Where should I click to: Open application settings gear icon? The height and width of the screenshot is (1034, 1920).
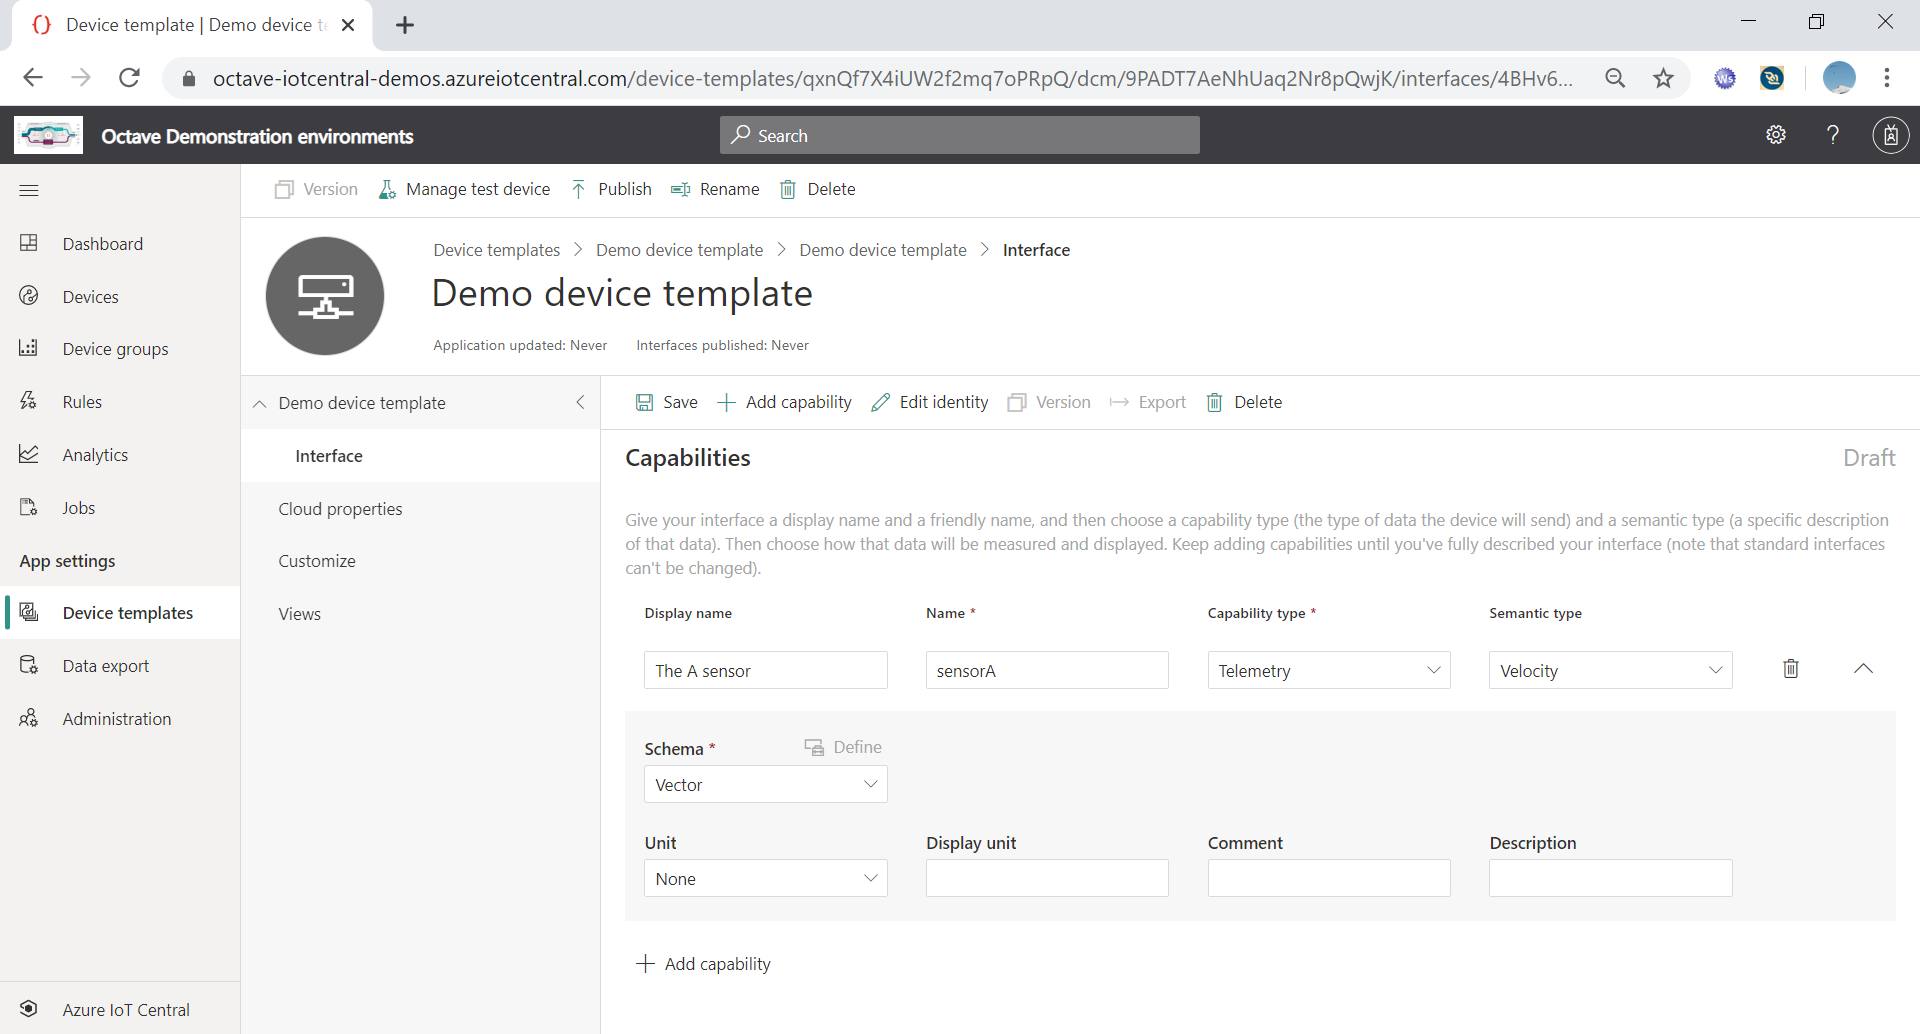(1776, 135)
